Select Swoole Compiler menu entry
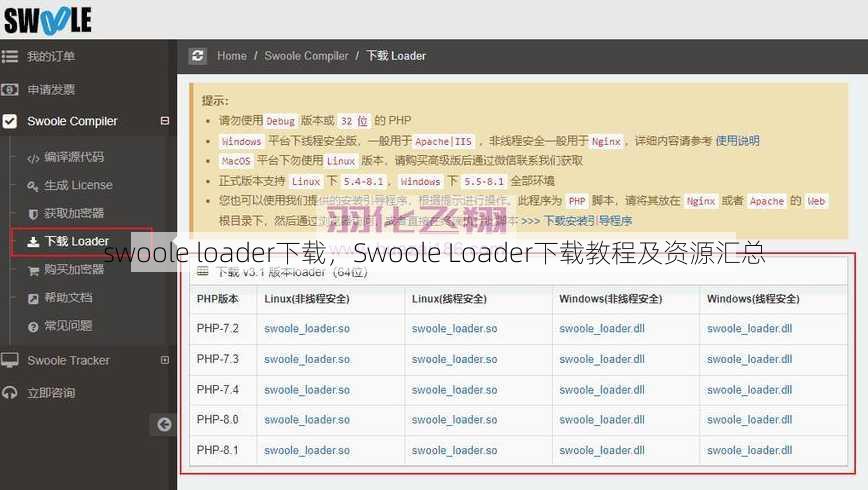Viewport: 868px width, 490px height. tap(72, 121)
